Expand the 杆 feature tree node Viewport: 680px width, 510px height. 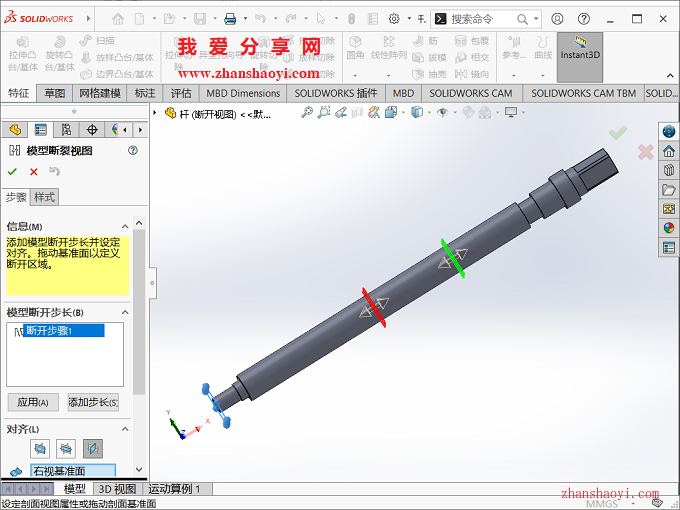[x=155, y=114]
